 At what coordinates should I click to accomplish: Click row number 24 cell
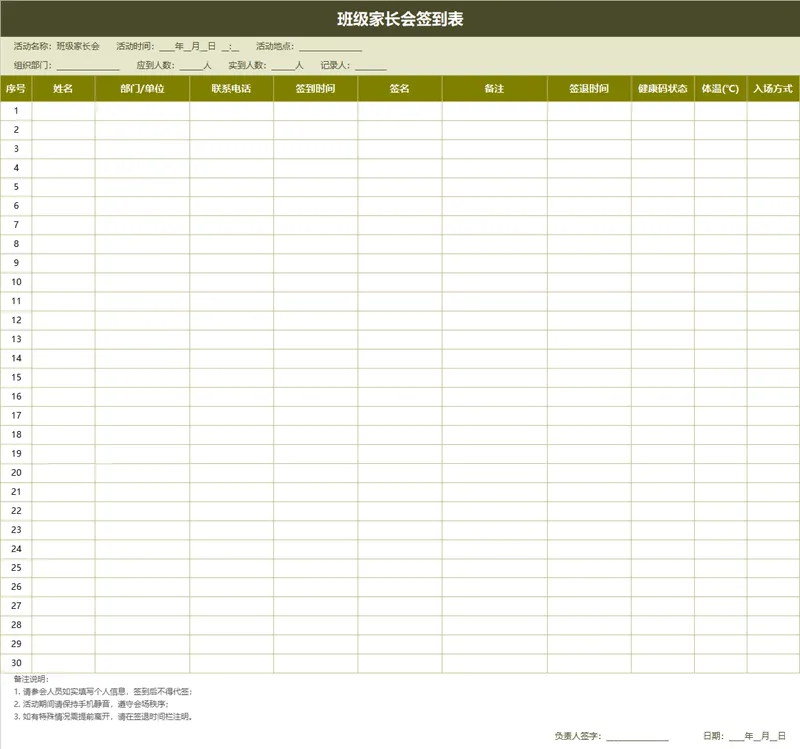(x=16, y=549)
